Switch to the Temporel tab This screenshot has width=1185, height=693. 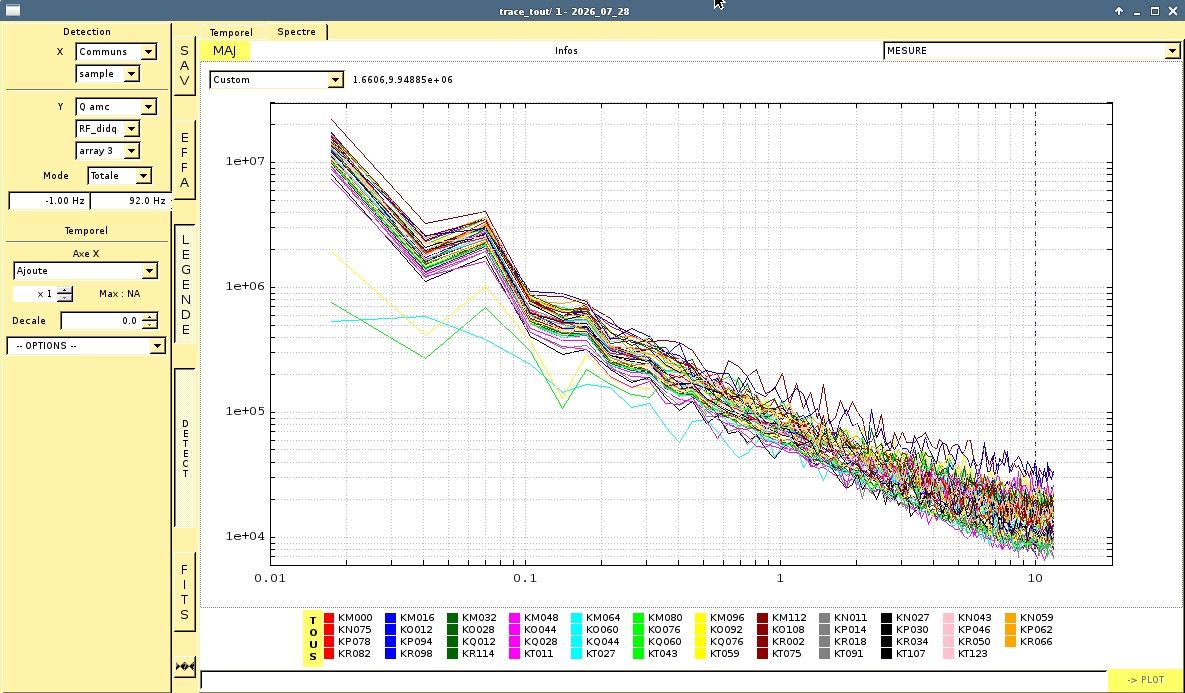231,32
